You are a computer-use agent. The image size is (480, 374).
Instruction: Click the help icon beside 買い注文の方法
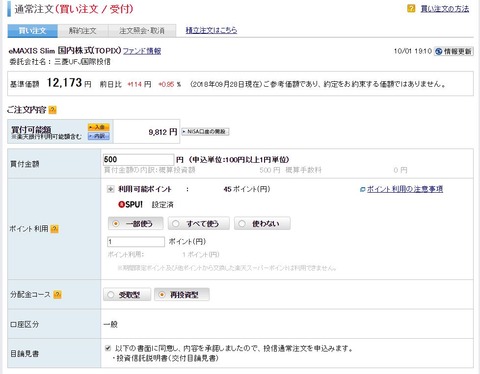[x=411, y=9]
